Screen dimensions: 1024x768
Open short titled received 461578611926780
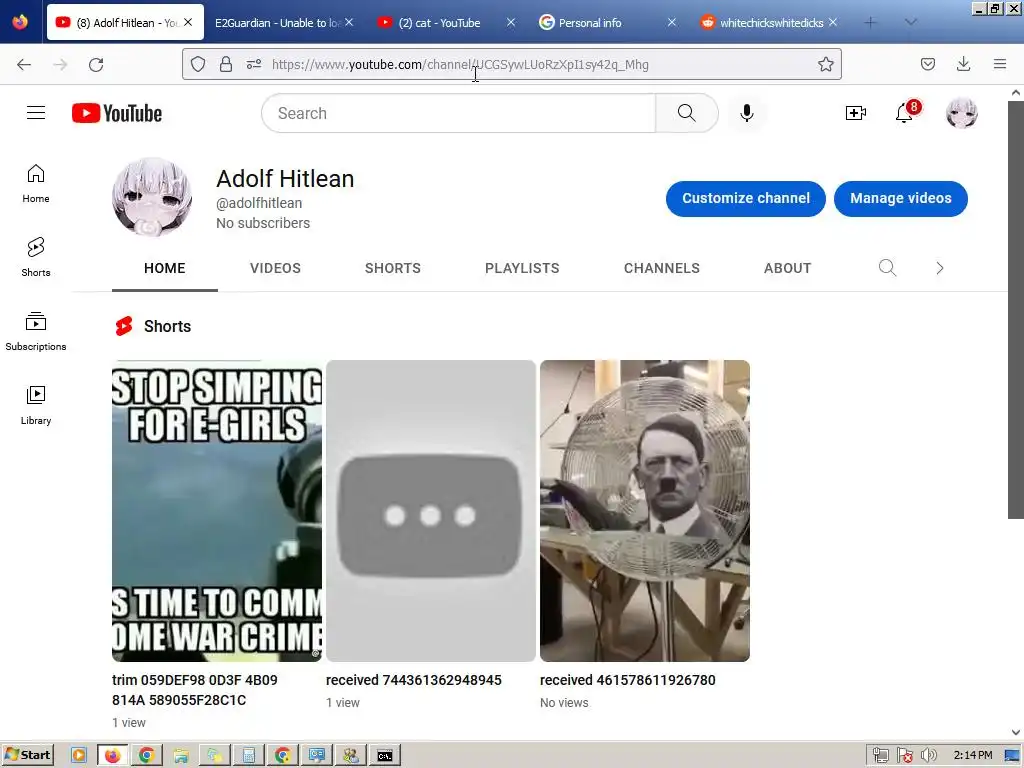(628, 680)
